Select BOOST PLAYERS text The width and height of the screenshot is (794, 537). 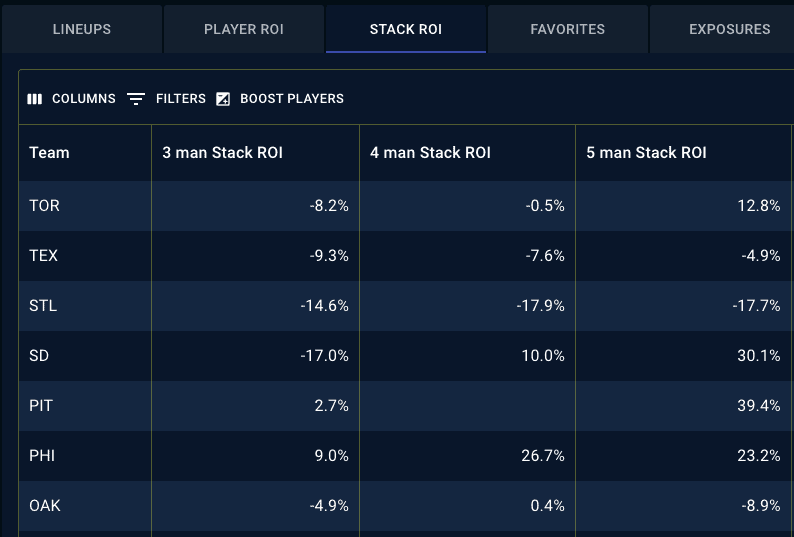point(292,99)
